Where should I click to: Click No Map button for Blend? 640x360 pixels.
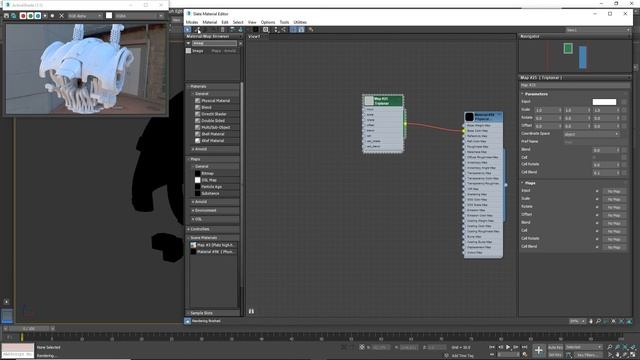pyautogui.click(x=614, y=223)
